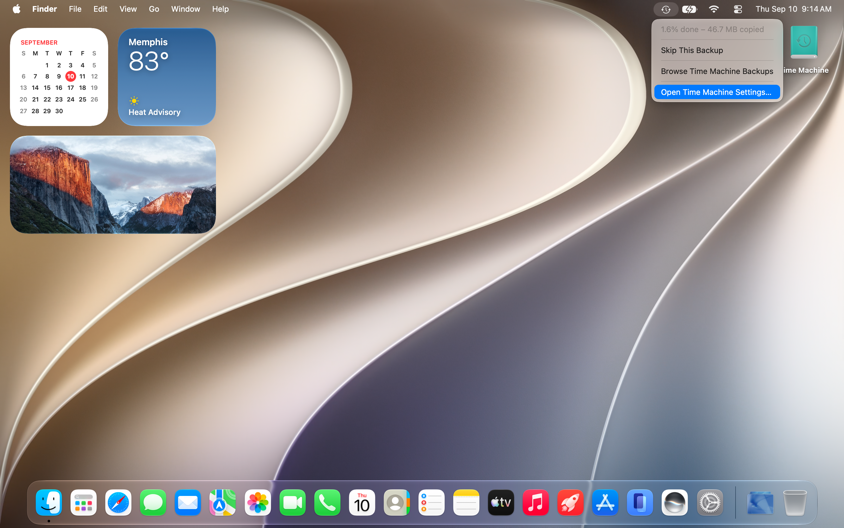Open Finder from the Dock
This screenshot has height=528, width=844.
pyautogui.click(x=49, y=503)
